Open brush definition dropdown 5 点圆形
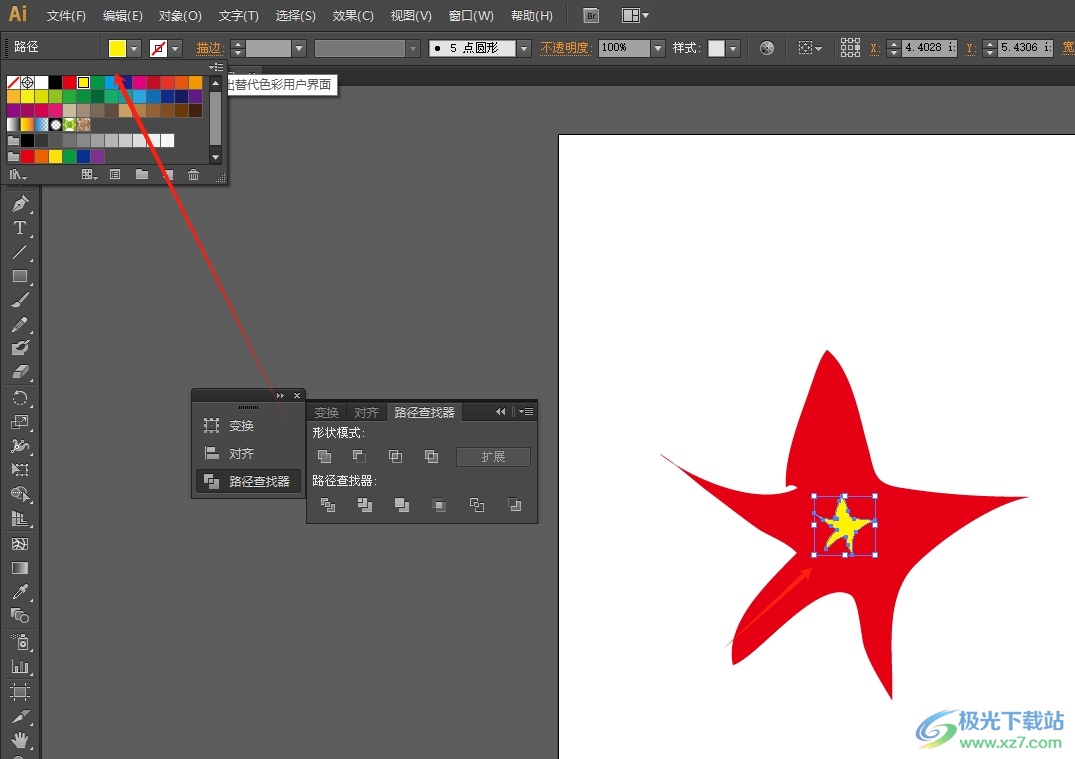Viewport: 1075px width, 759px height. (524, 49)
